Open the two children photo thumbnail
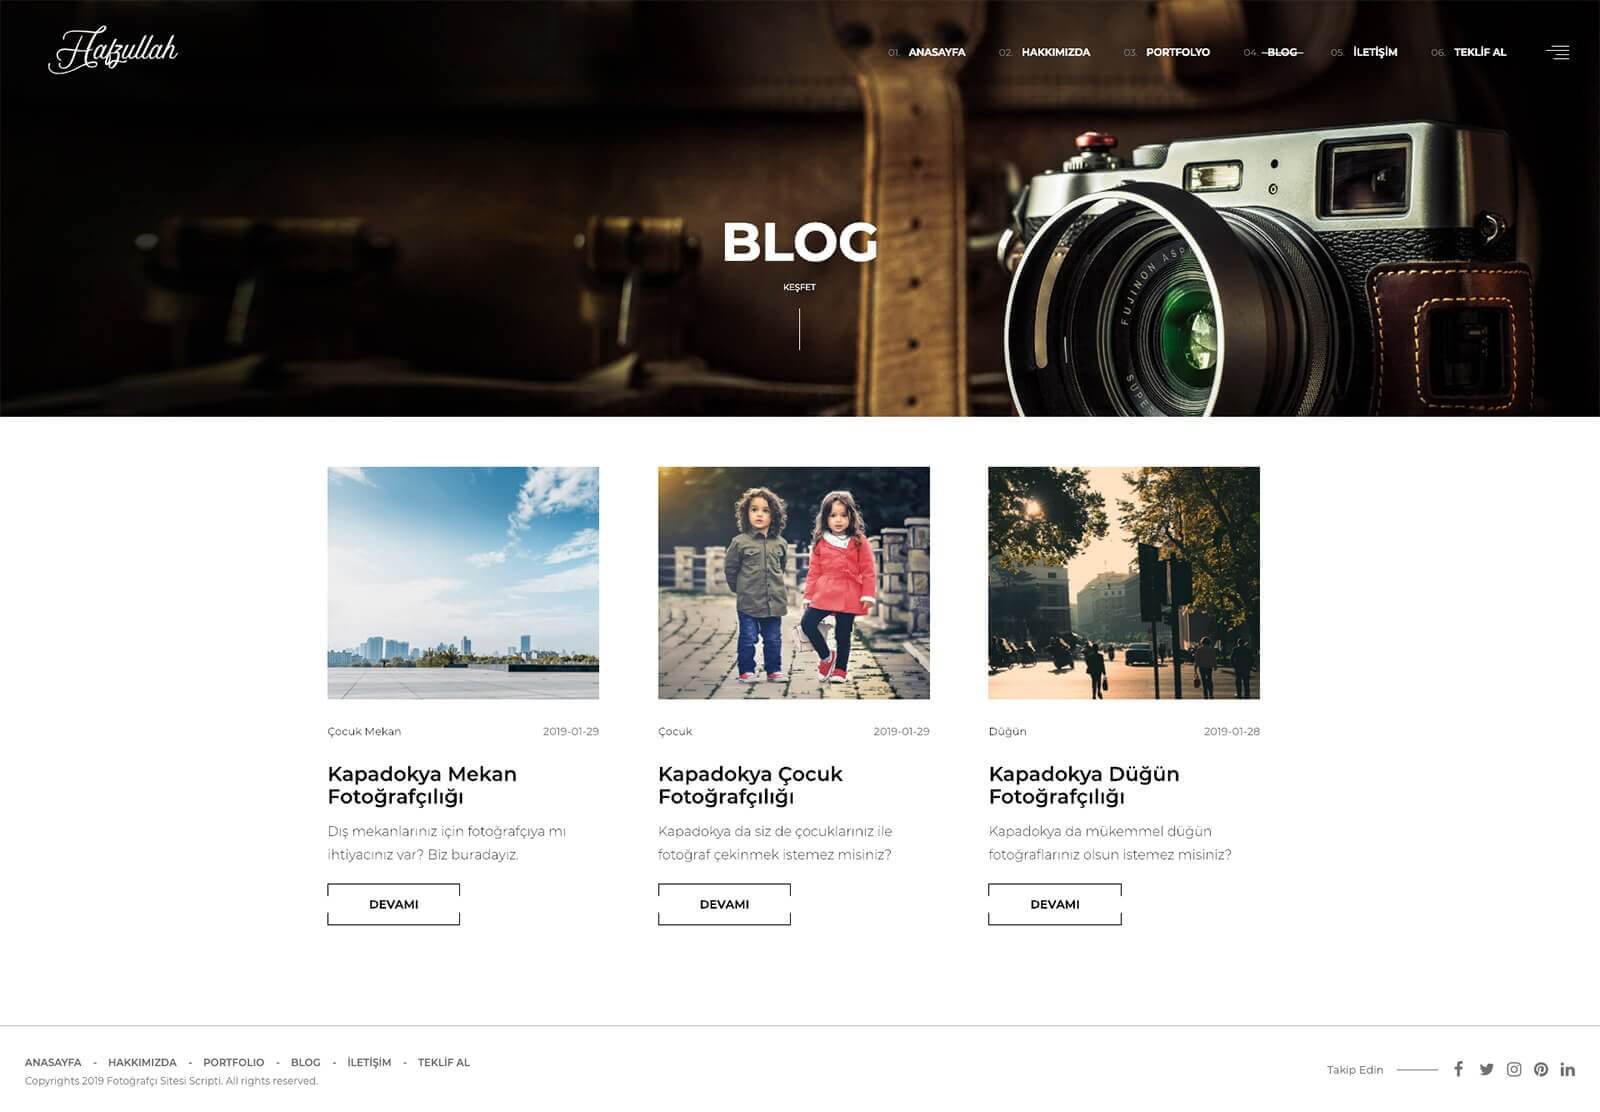Screen dimensions: 1600x1112 [x=793, y=582]
